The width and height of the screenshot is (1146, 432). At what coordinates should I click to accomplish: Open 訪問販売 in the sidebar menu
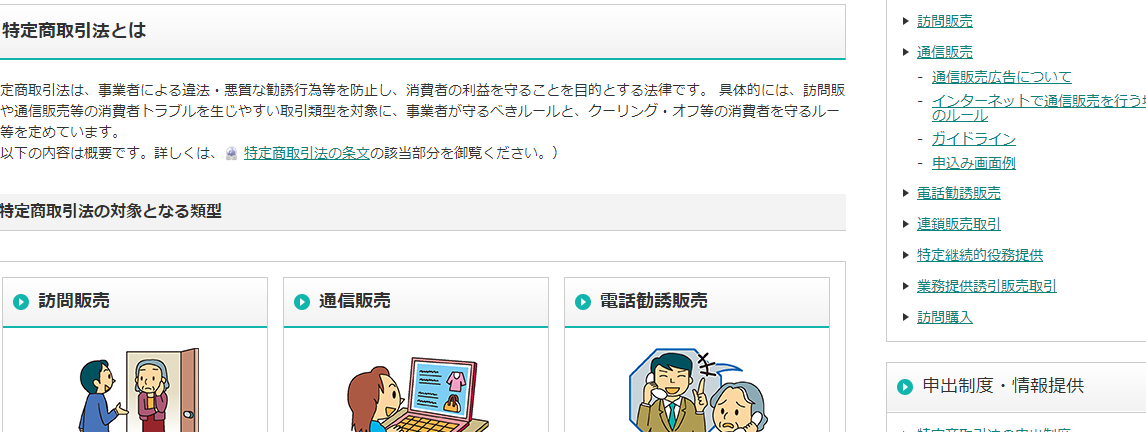coord(945,22)
